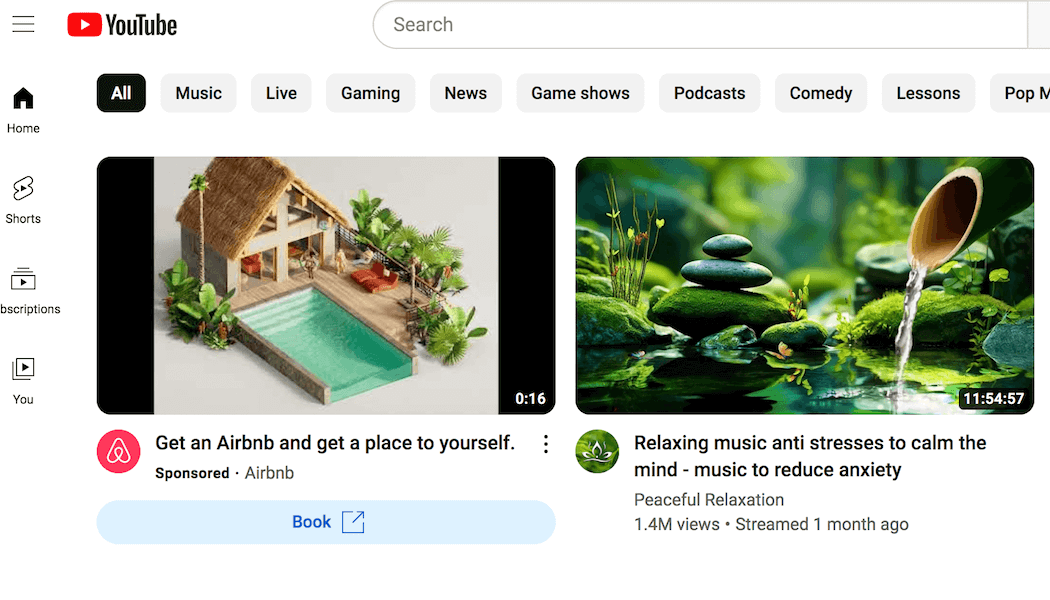Image resolution: width=1050 pixels, height=600 pixels.
Task: Open the You section in sidebar
Action: (23, 381)
